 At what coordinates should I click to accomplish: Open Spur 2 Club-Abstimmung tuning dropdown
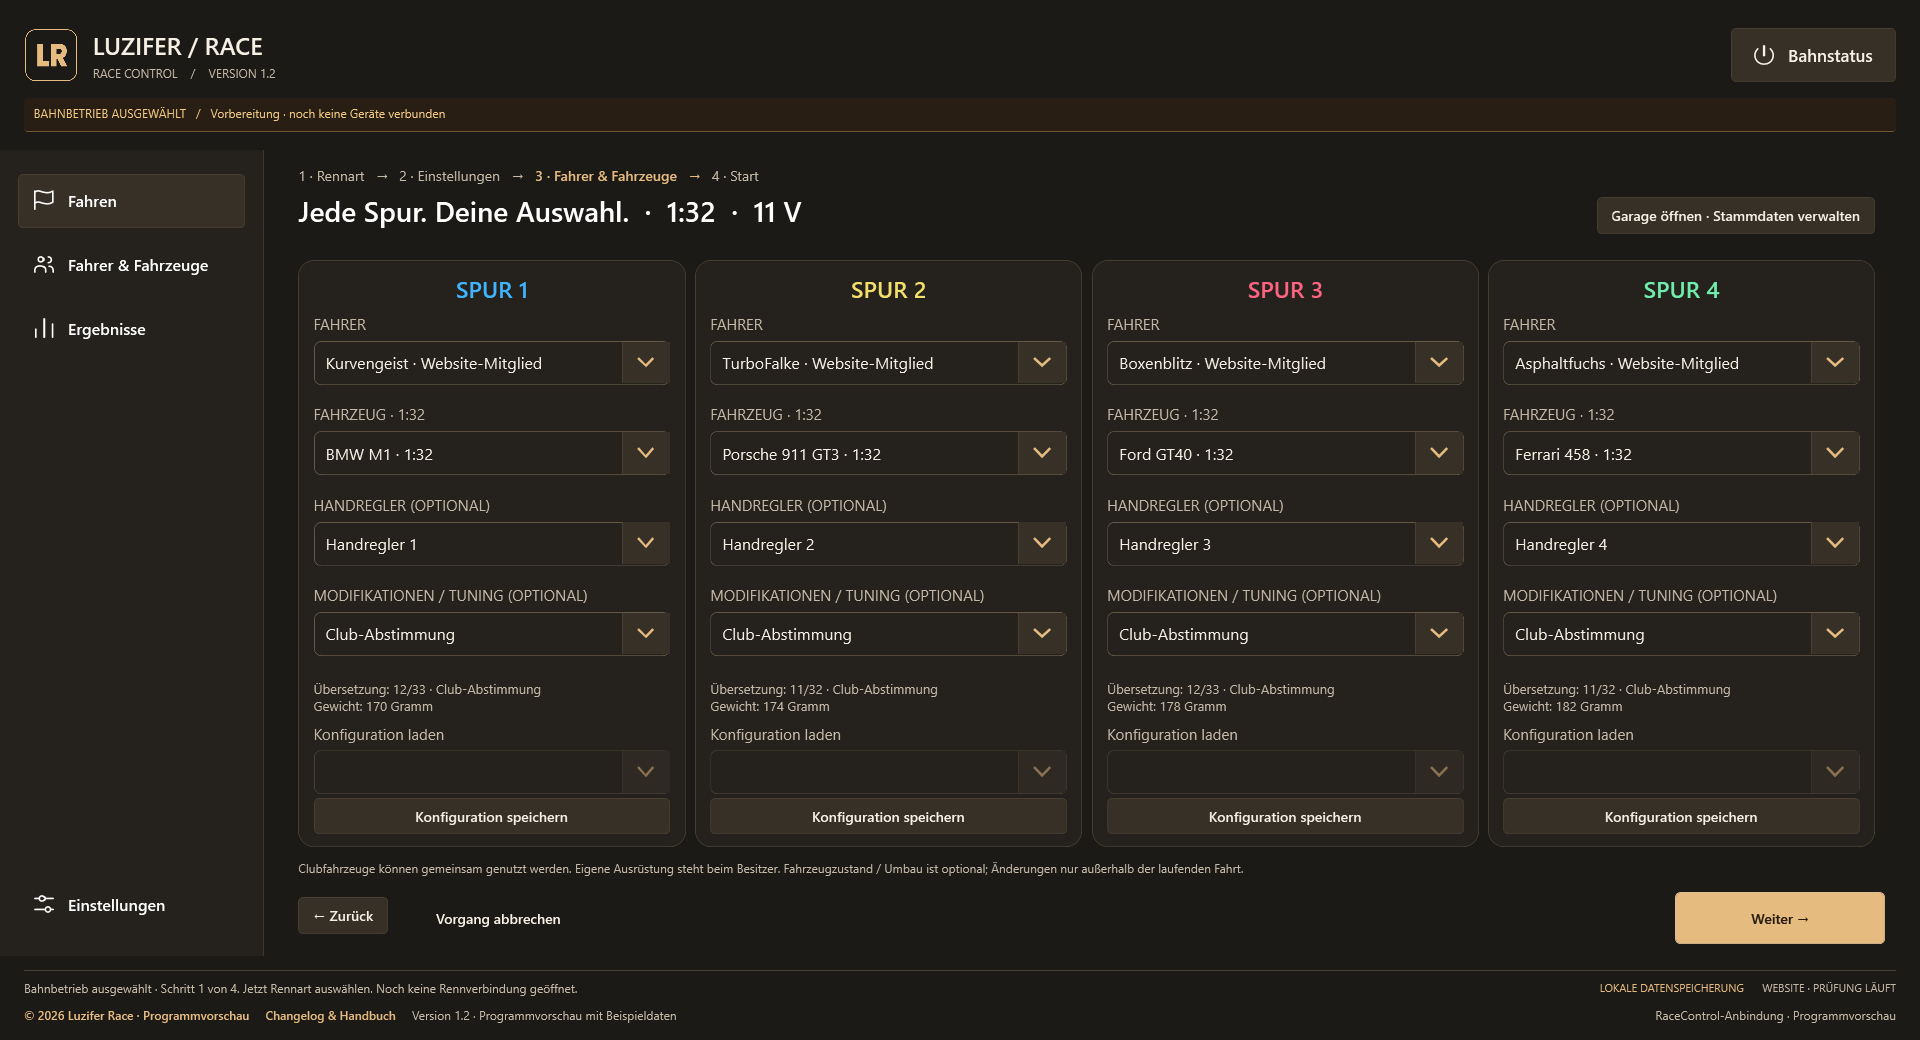tap(888, 634)
